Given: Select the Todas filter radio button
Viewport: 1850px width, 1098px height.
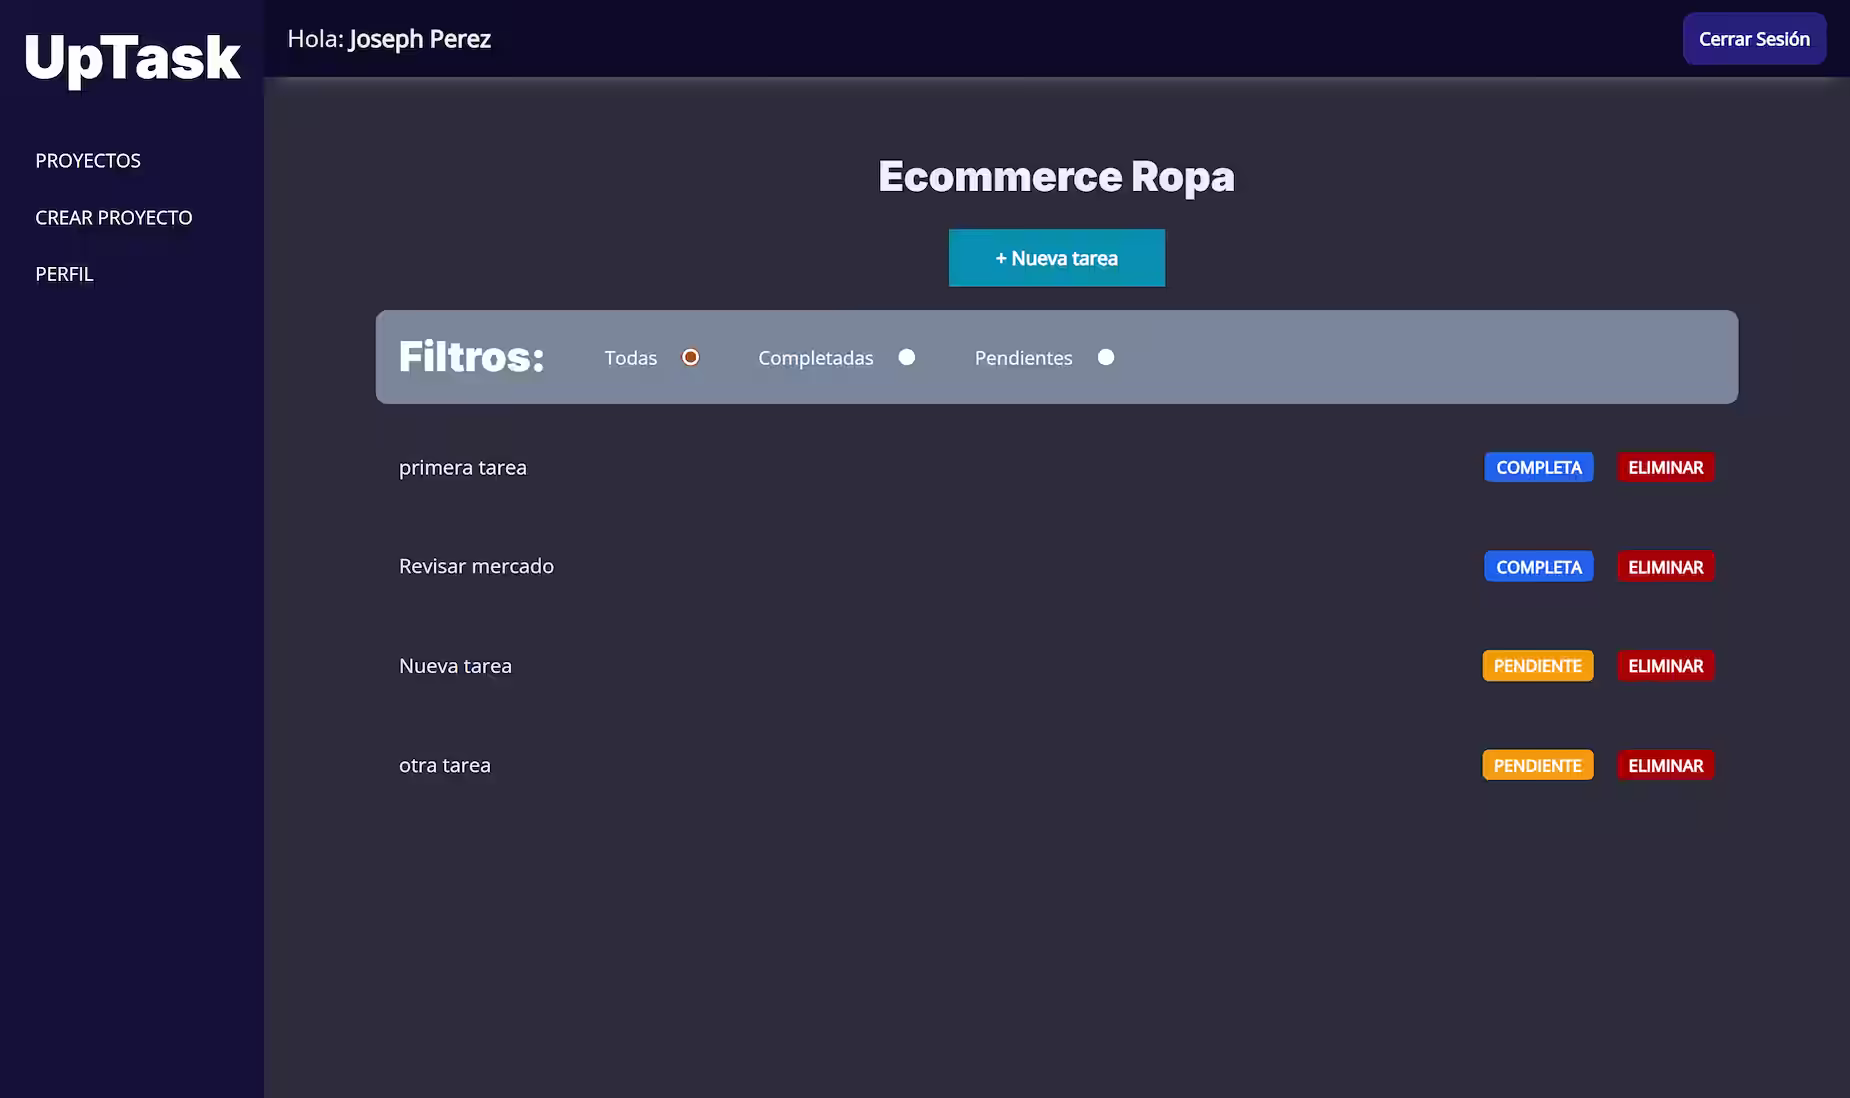Looking at the screenshot, I should click(x=690, y=357).
